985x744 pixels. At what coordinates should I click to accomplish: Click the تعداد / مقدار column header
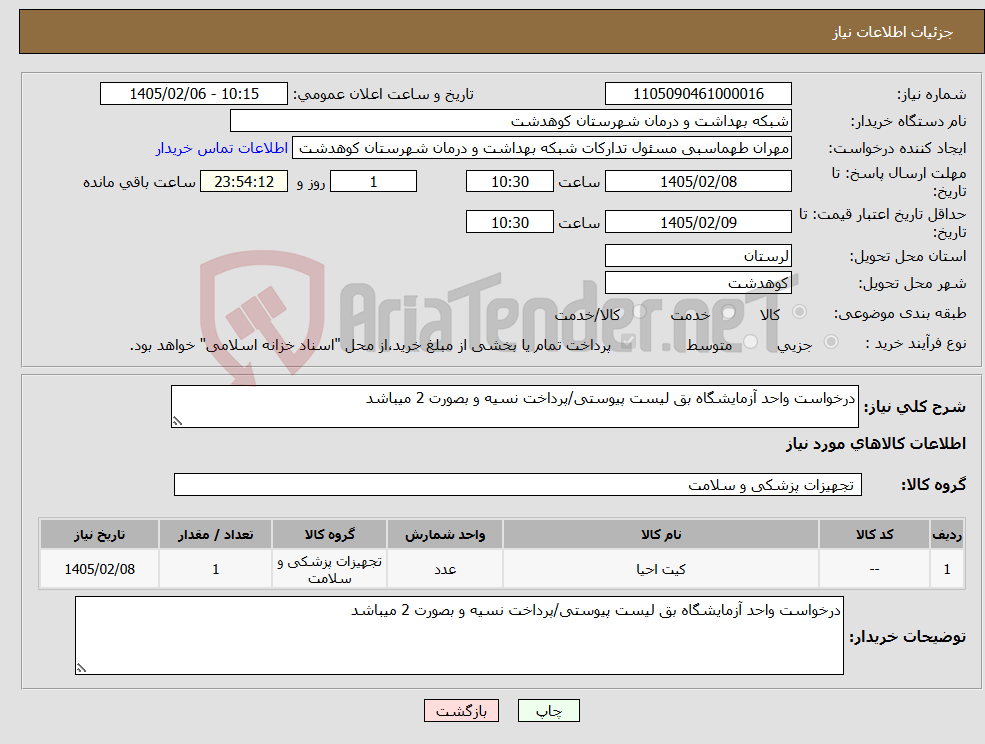[215, 534]
